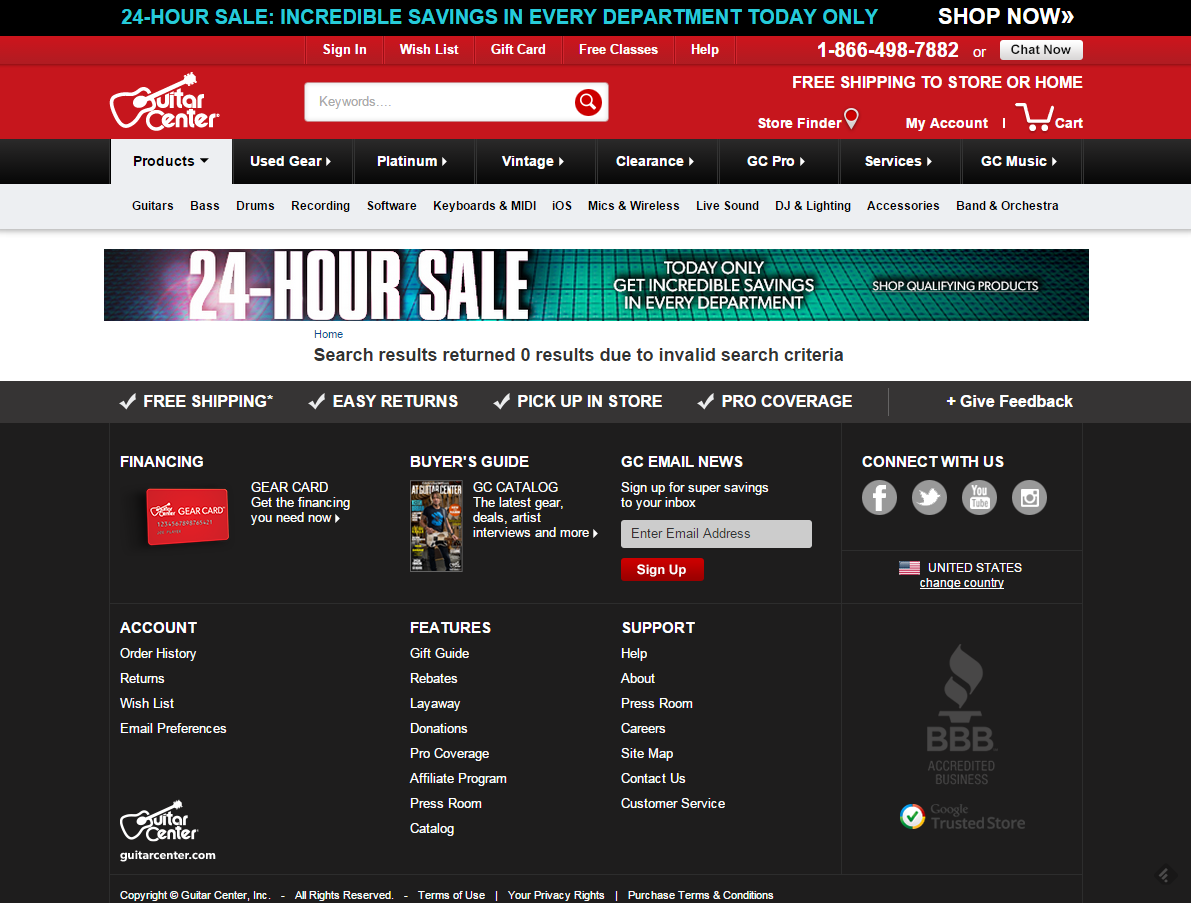Focus the Enter Email Address field
The image size is (1191, 903).
(x=716, y=534)
